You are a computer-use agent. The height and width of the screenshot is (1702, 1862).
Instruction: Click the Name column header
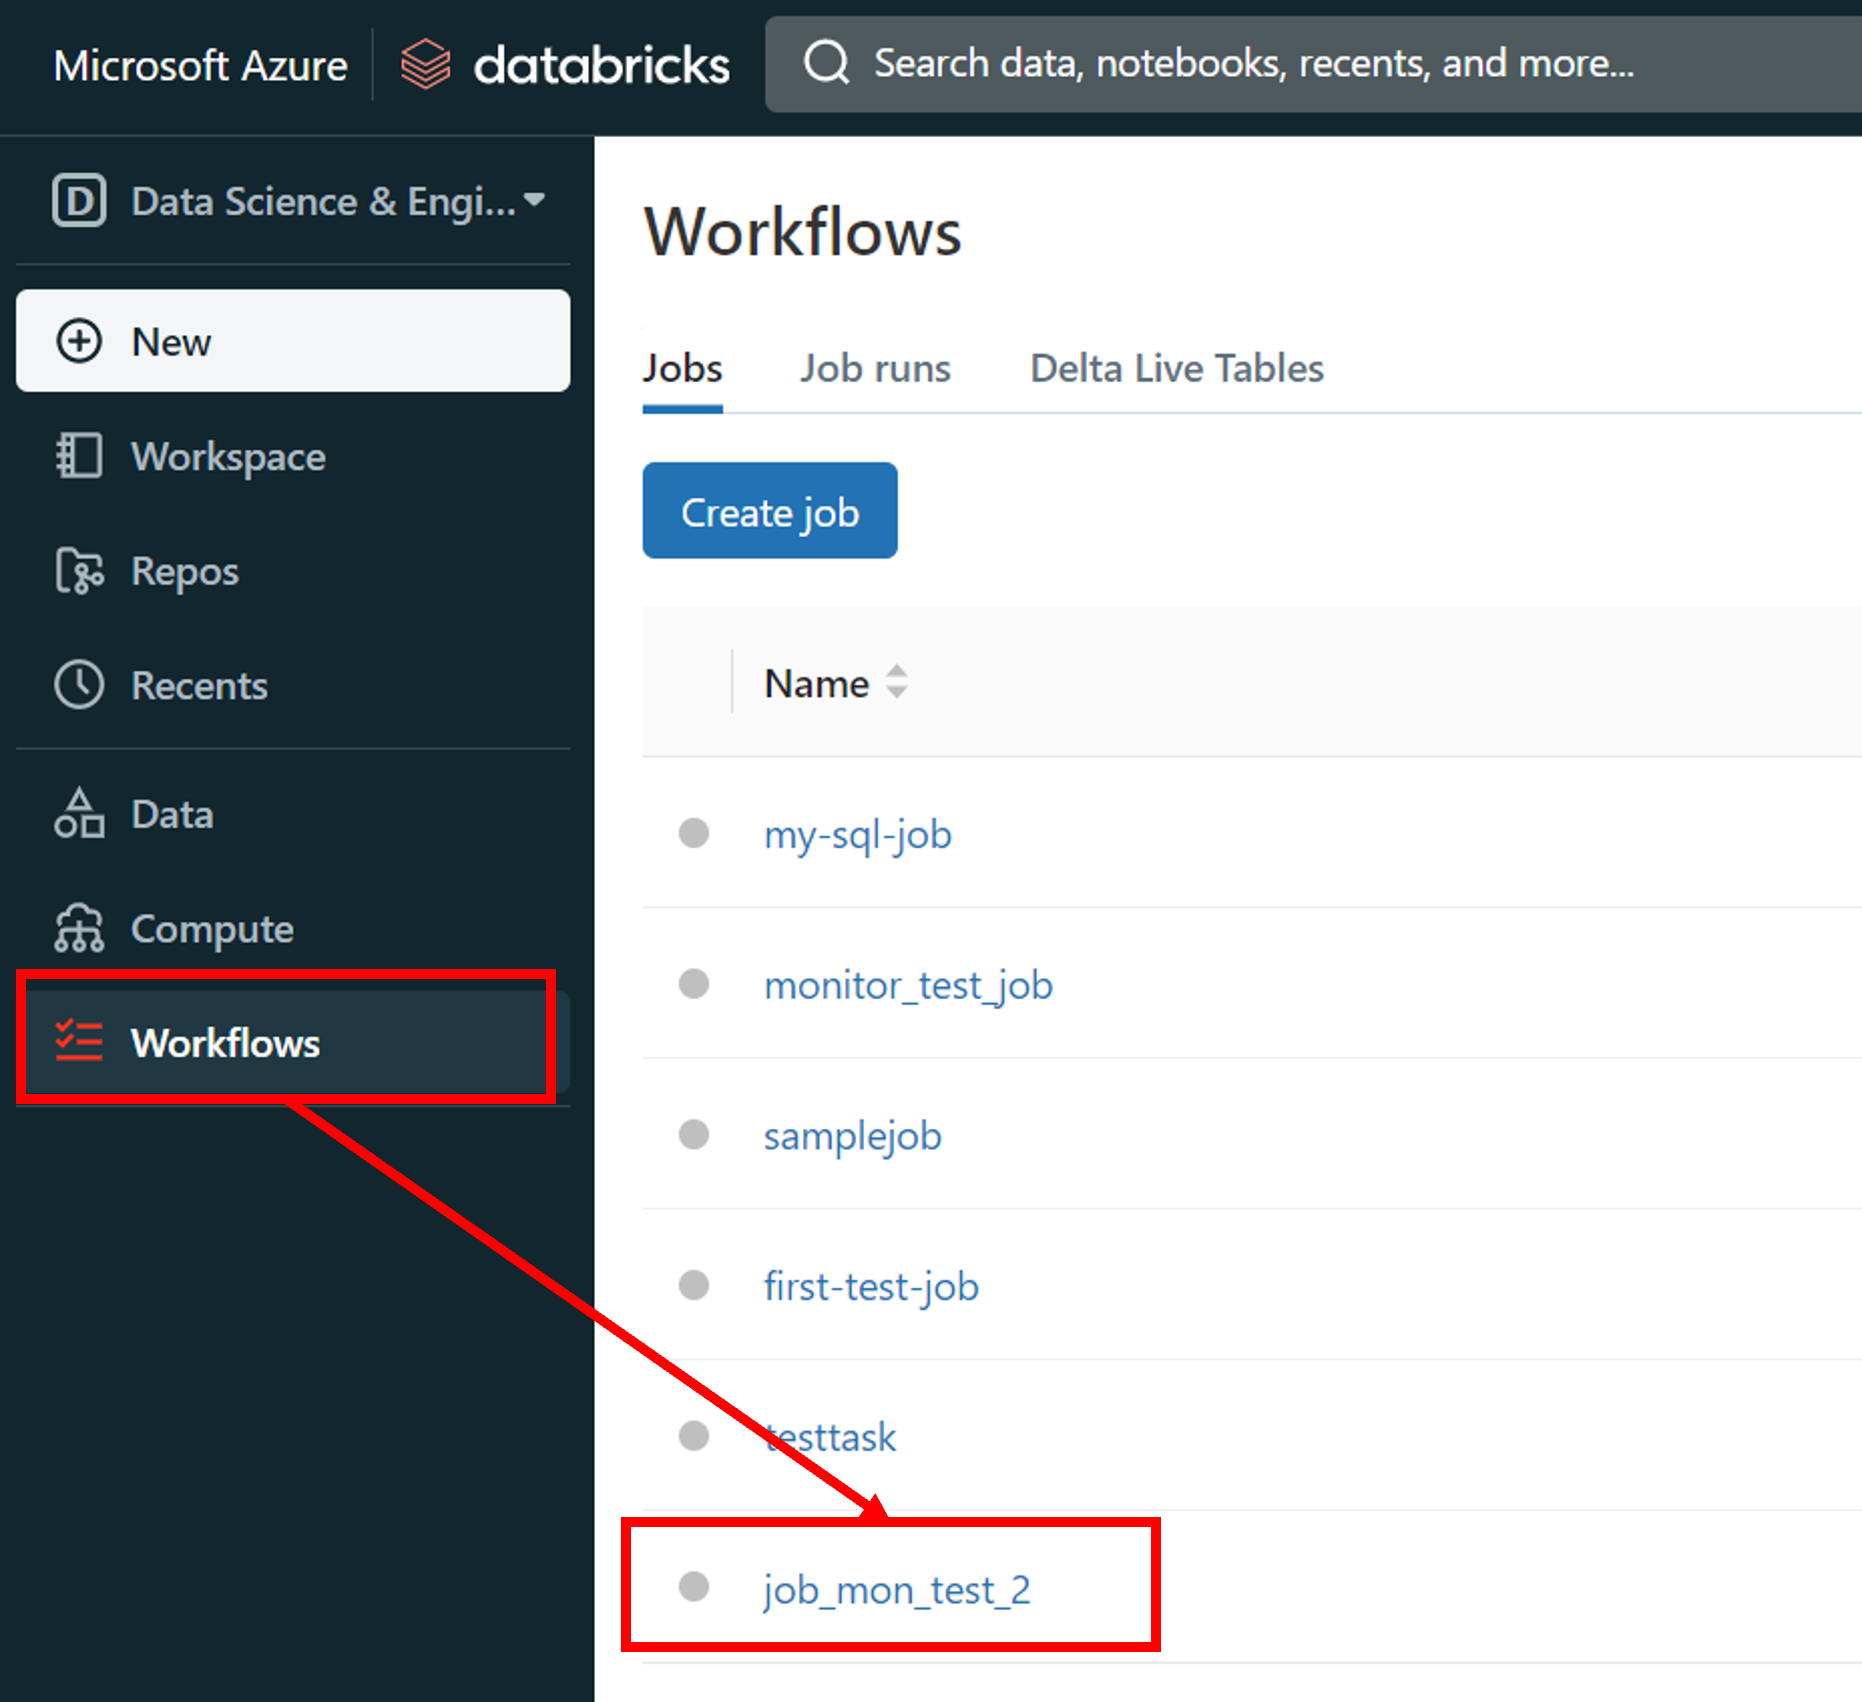pos(817,684)
